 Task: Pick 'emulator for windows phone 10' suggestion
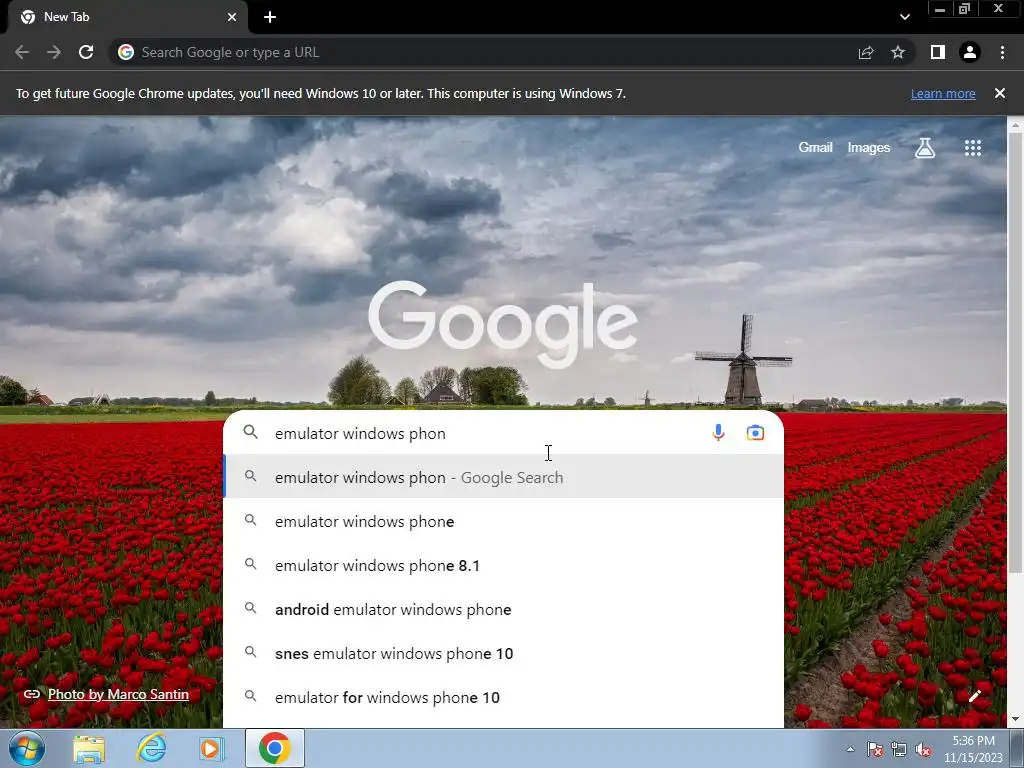[x=504, y=697]
